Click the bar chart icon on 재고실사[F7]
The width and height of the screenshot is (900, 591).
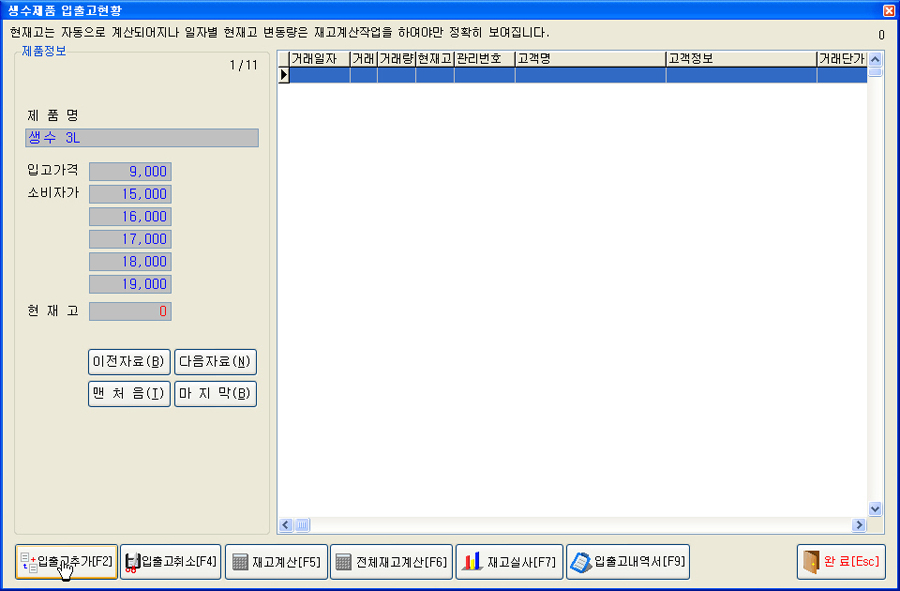(472, 562)
